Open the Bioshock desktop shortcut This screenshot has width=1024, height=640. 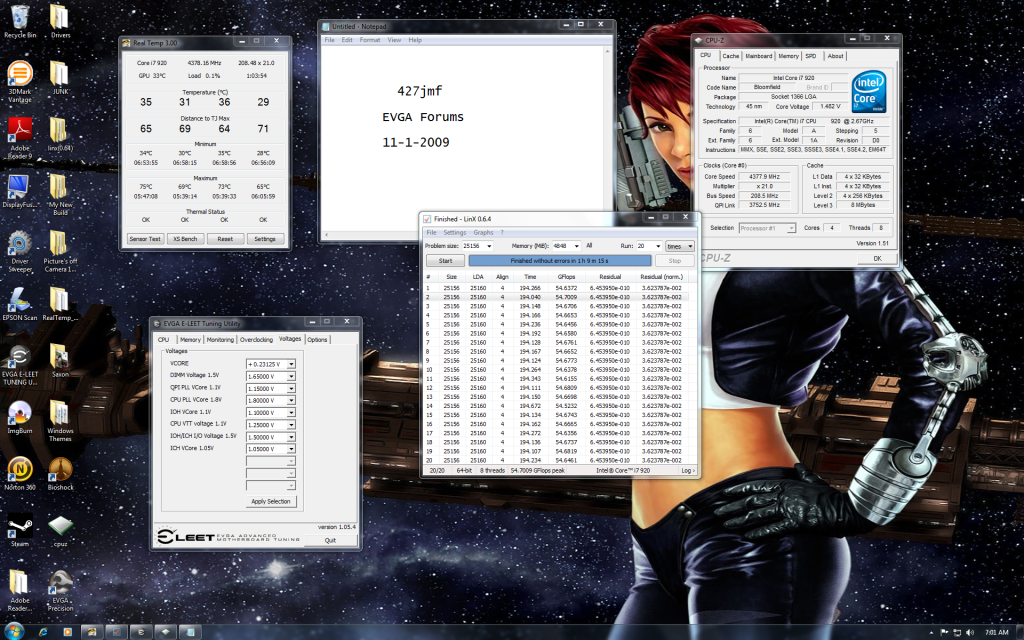(60, 470)
